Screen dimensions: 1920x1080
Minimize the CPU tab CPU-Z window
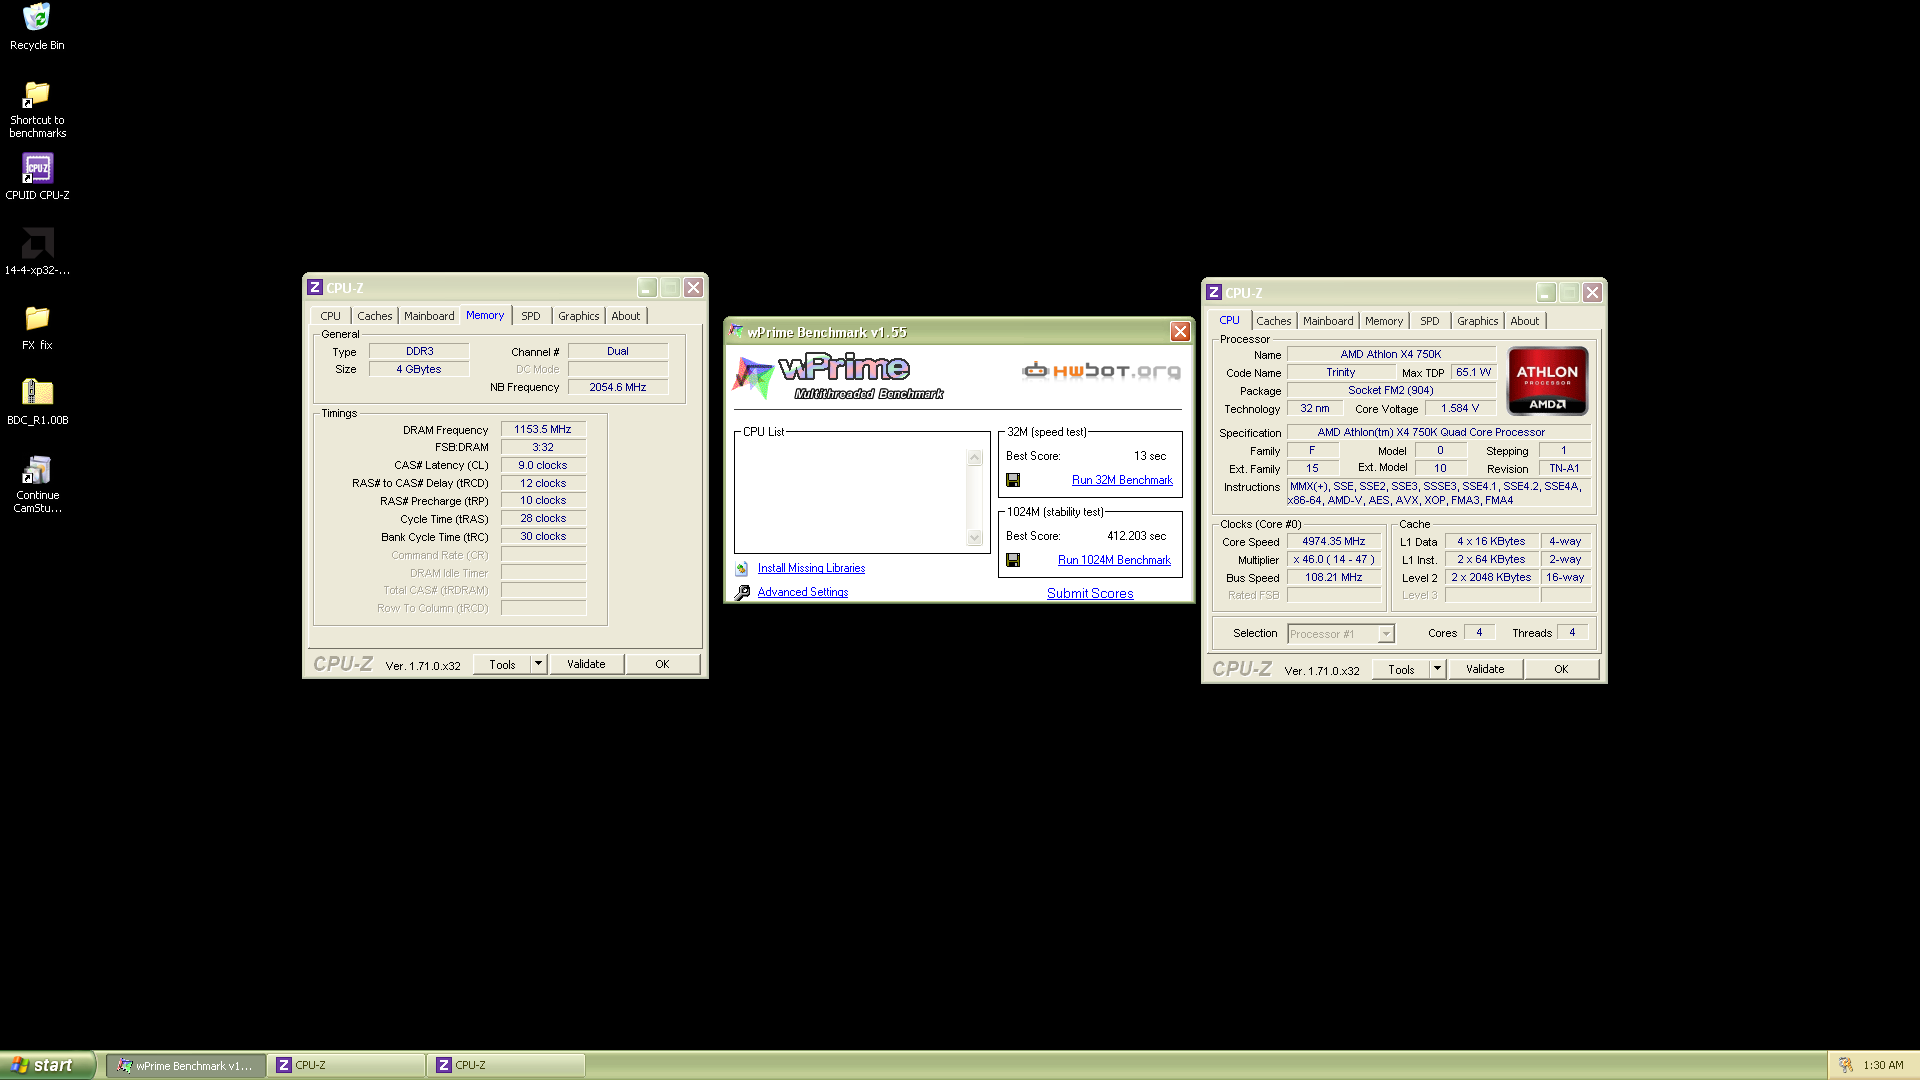coord(1546,293)
